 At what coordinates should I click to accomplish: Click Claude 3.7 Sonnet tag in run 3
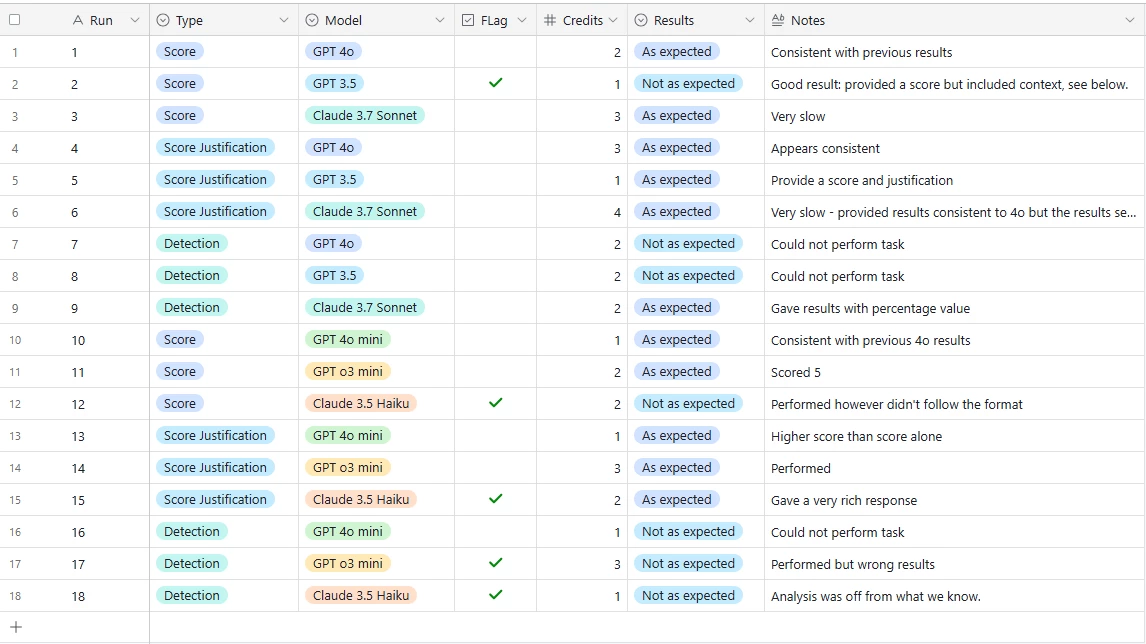(x=365, y=115)
